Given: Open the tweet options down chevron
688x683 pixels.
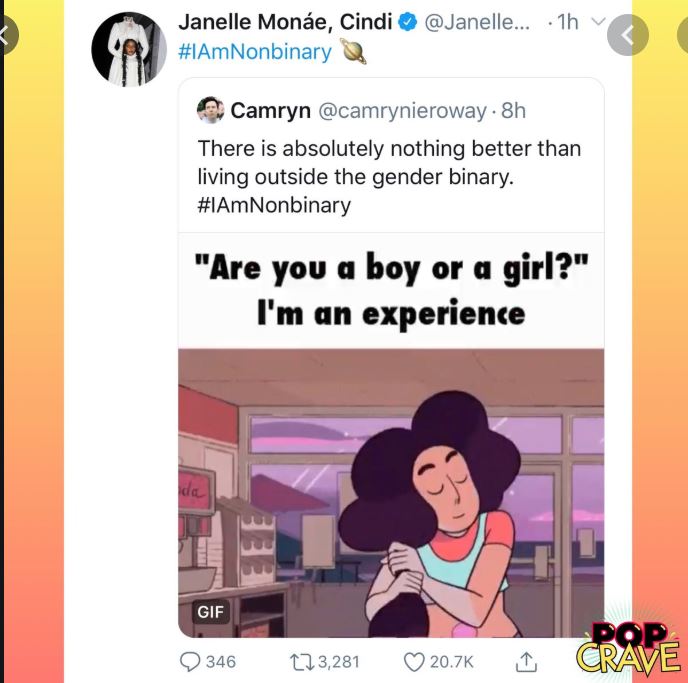Looking at the screenshot, I should click(x=599, y=21).
